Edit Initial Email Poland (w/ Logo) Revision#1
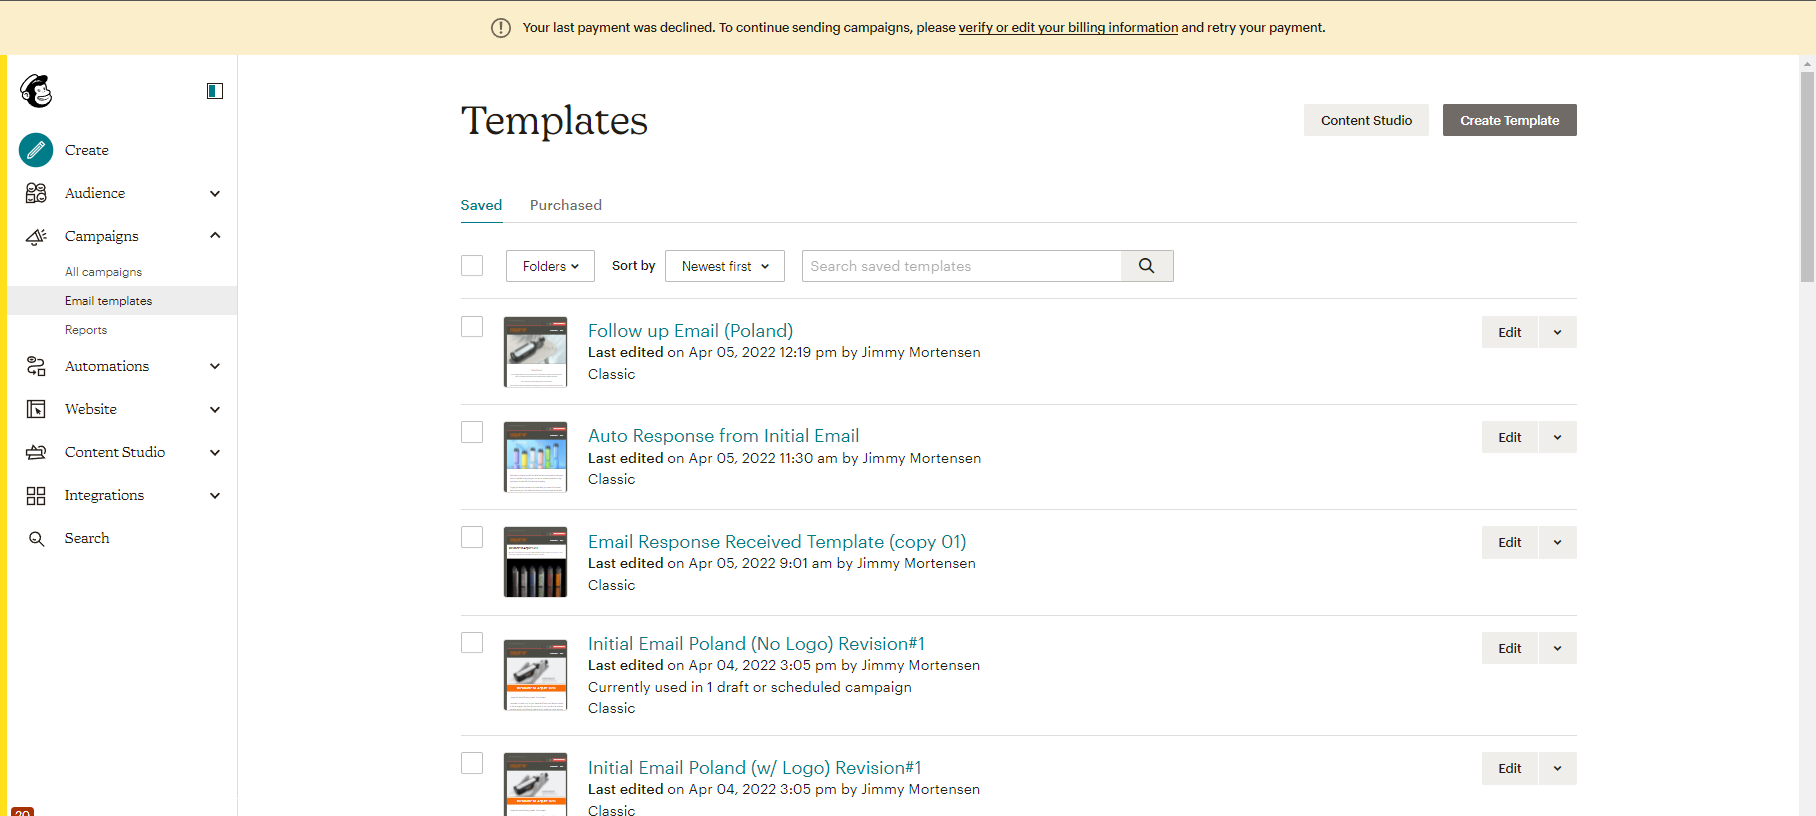Screen dimensions: 1816x816 (1510, 768)
